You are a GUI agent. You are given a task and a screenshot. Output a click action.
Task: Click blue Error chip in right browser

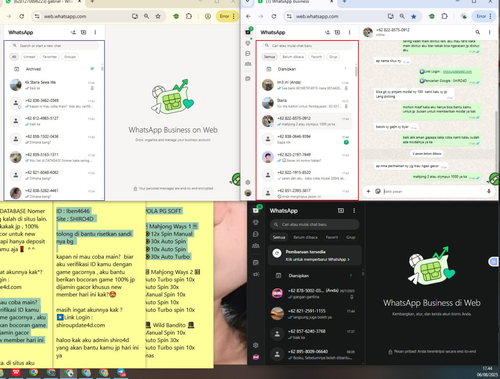[484, 16]
